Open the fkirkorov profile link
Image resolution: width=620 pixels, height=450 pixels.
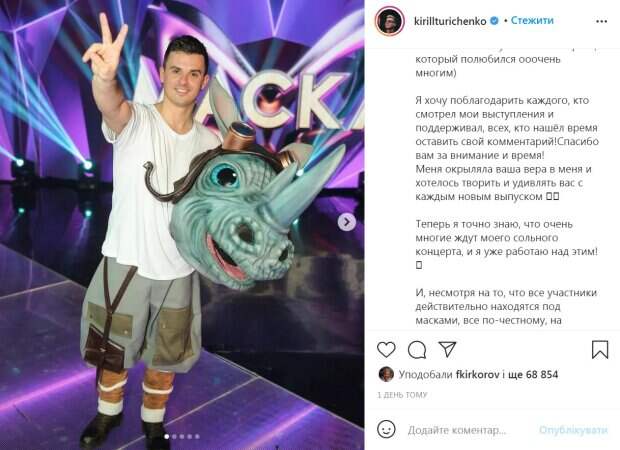(x=477, y=374)
